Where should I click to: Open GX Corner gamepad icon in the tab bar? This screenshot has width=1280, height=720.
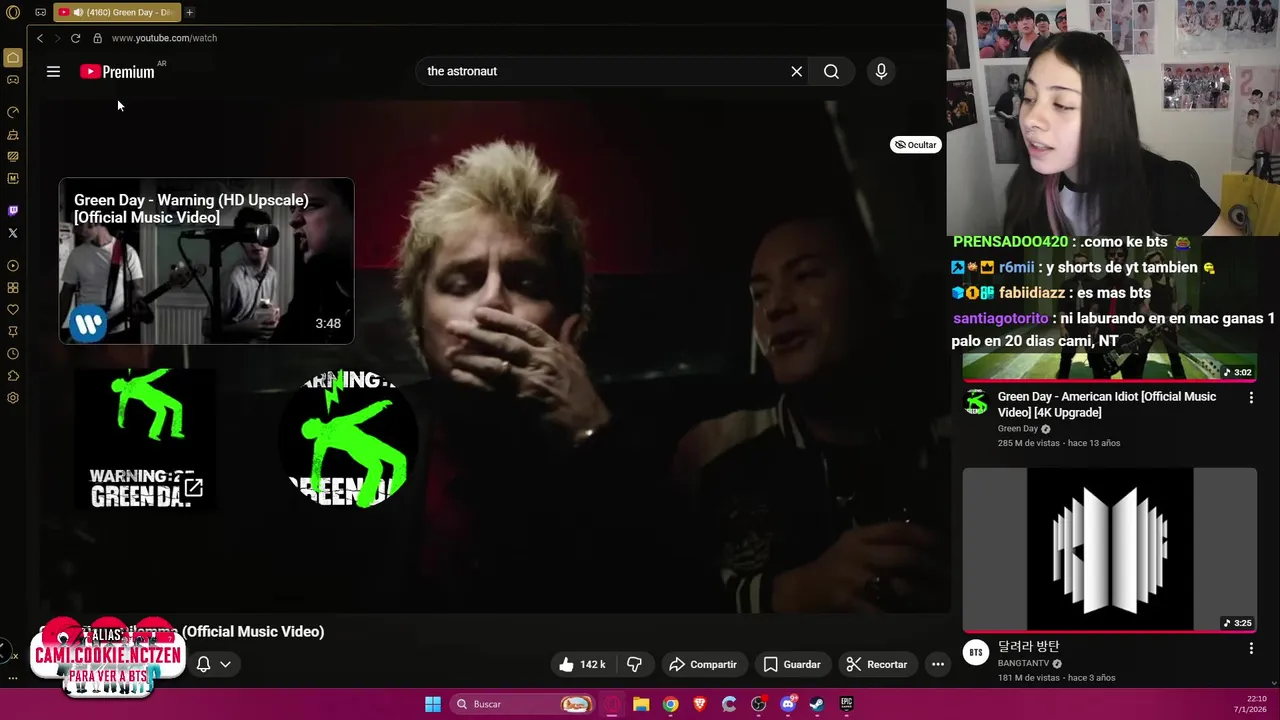pyautogui.click(x=40, y=12)
